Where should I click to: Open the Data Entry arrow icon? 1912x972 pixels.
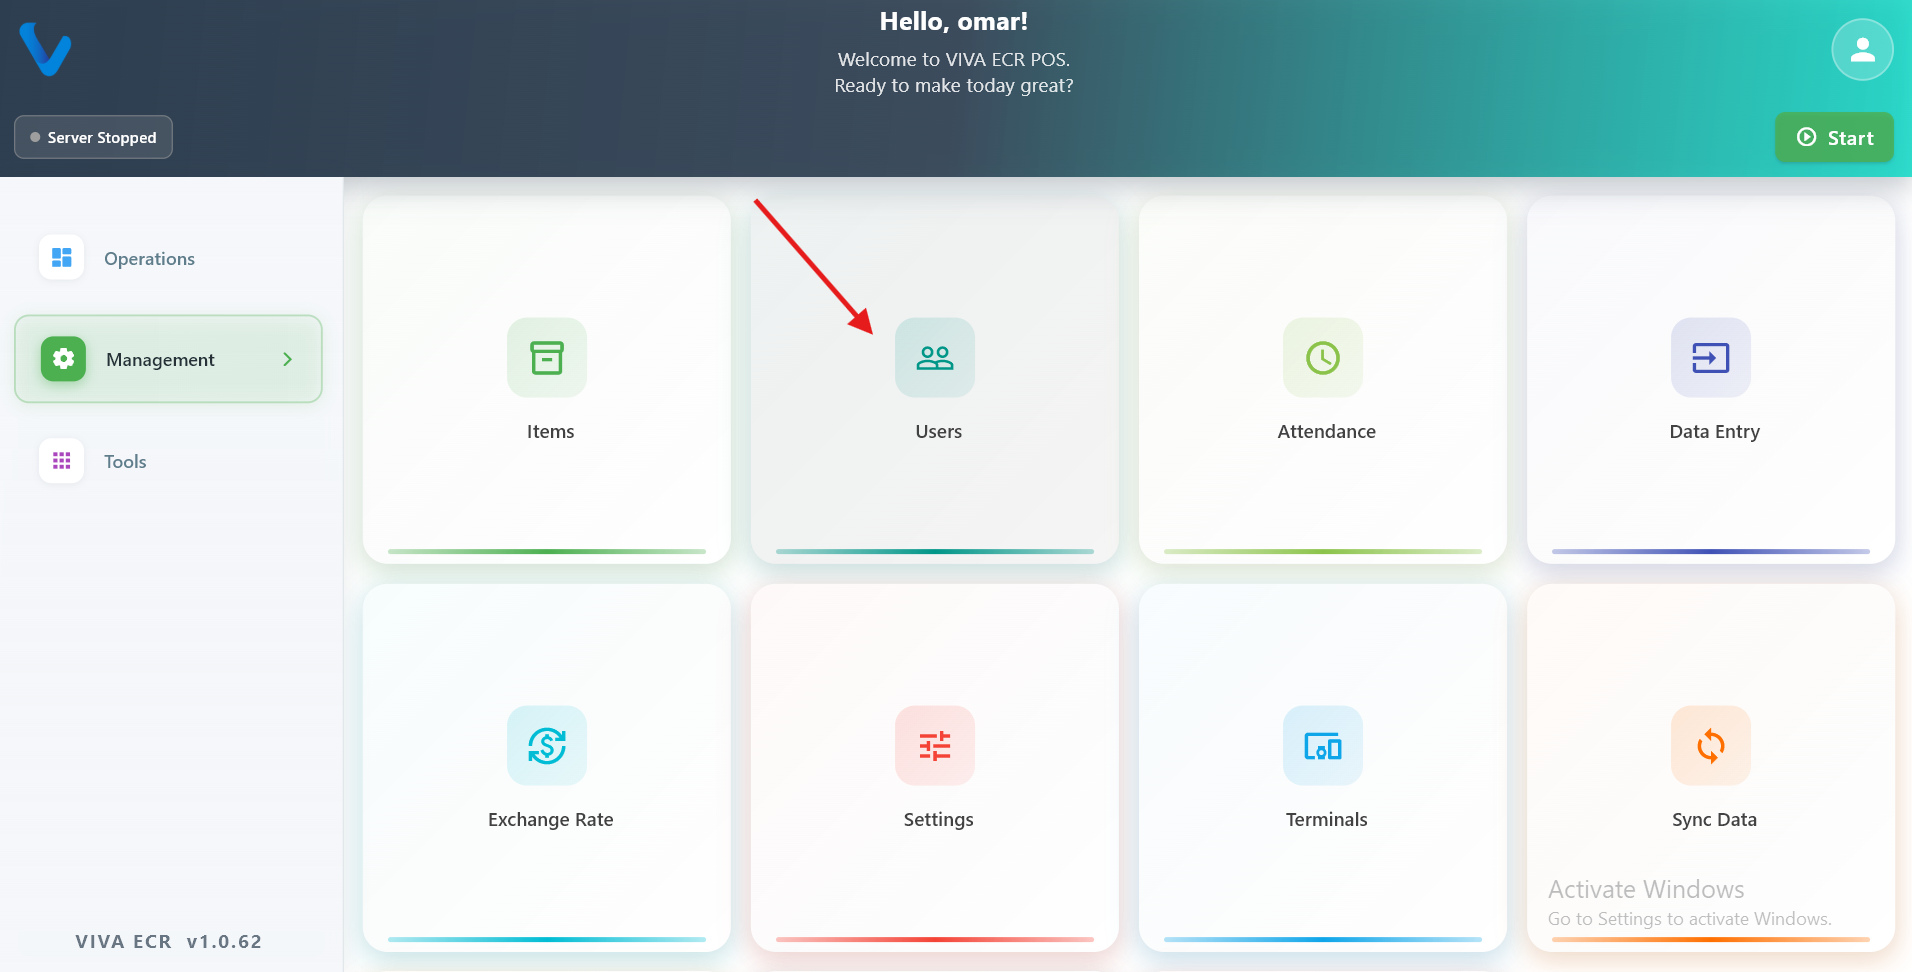coord(1711,358)
